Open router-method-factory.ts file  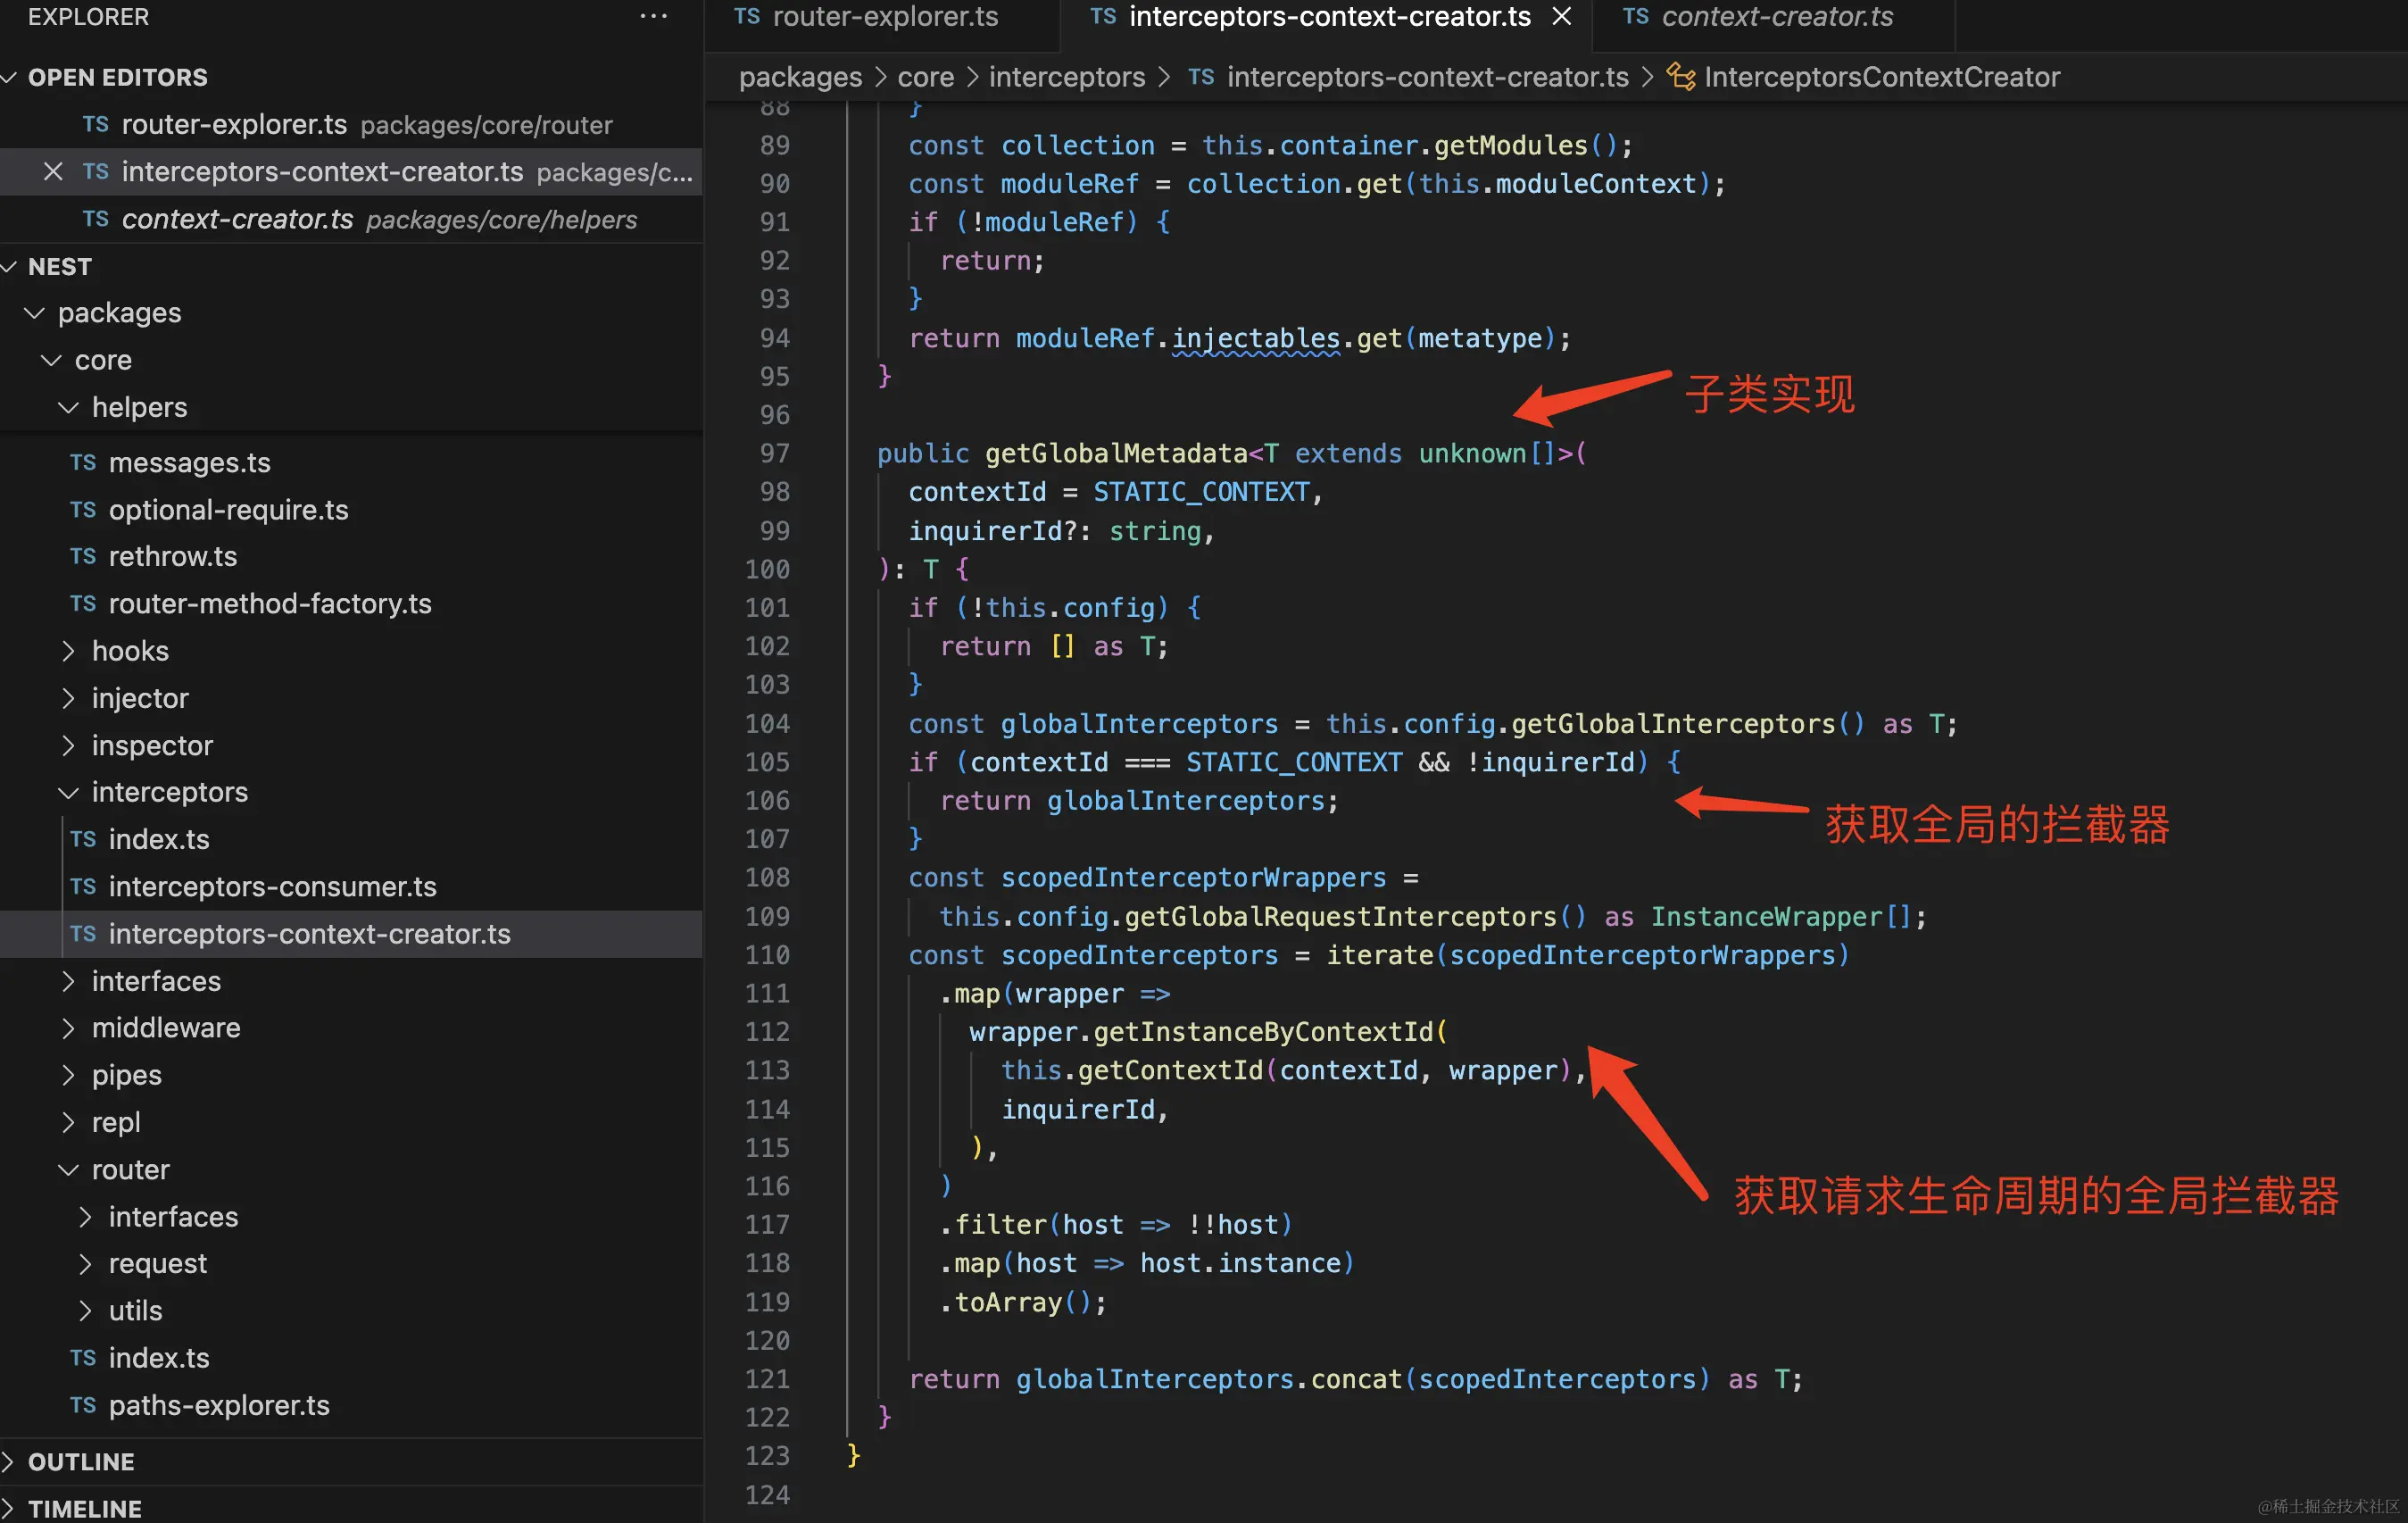(351, 603)
